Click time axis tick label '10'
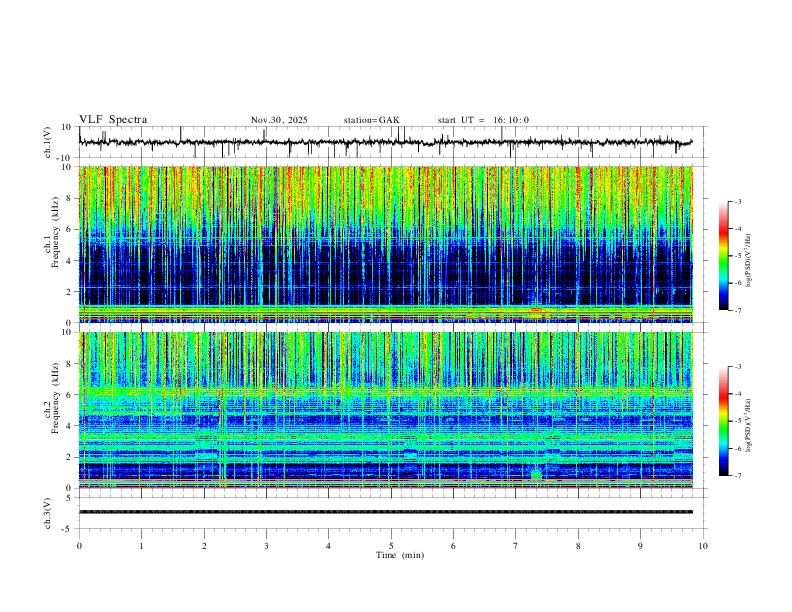This screenshot has width=792, height=612. pos(703,546)
